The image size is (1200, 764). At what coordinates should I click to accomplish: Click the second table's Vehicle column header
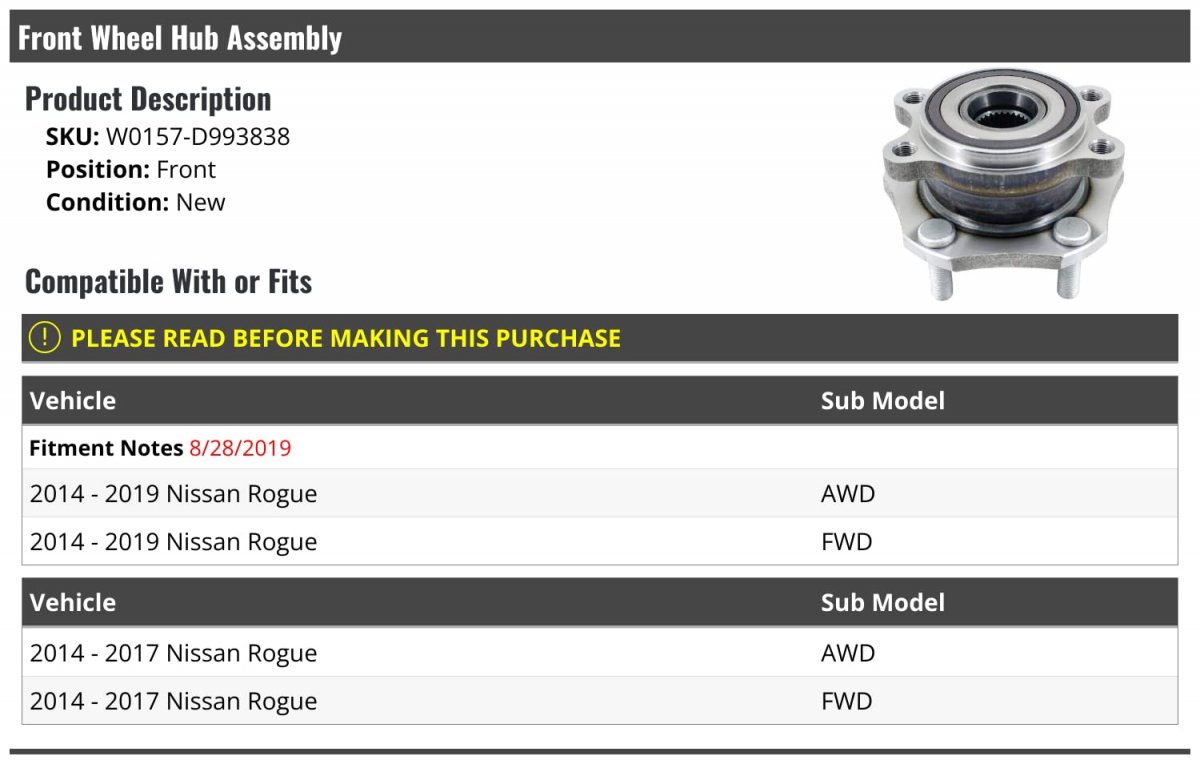coord(73,603)
